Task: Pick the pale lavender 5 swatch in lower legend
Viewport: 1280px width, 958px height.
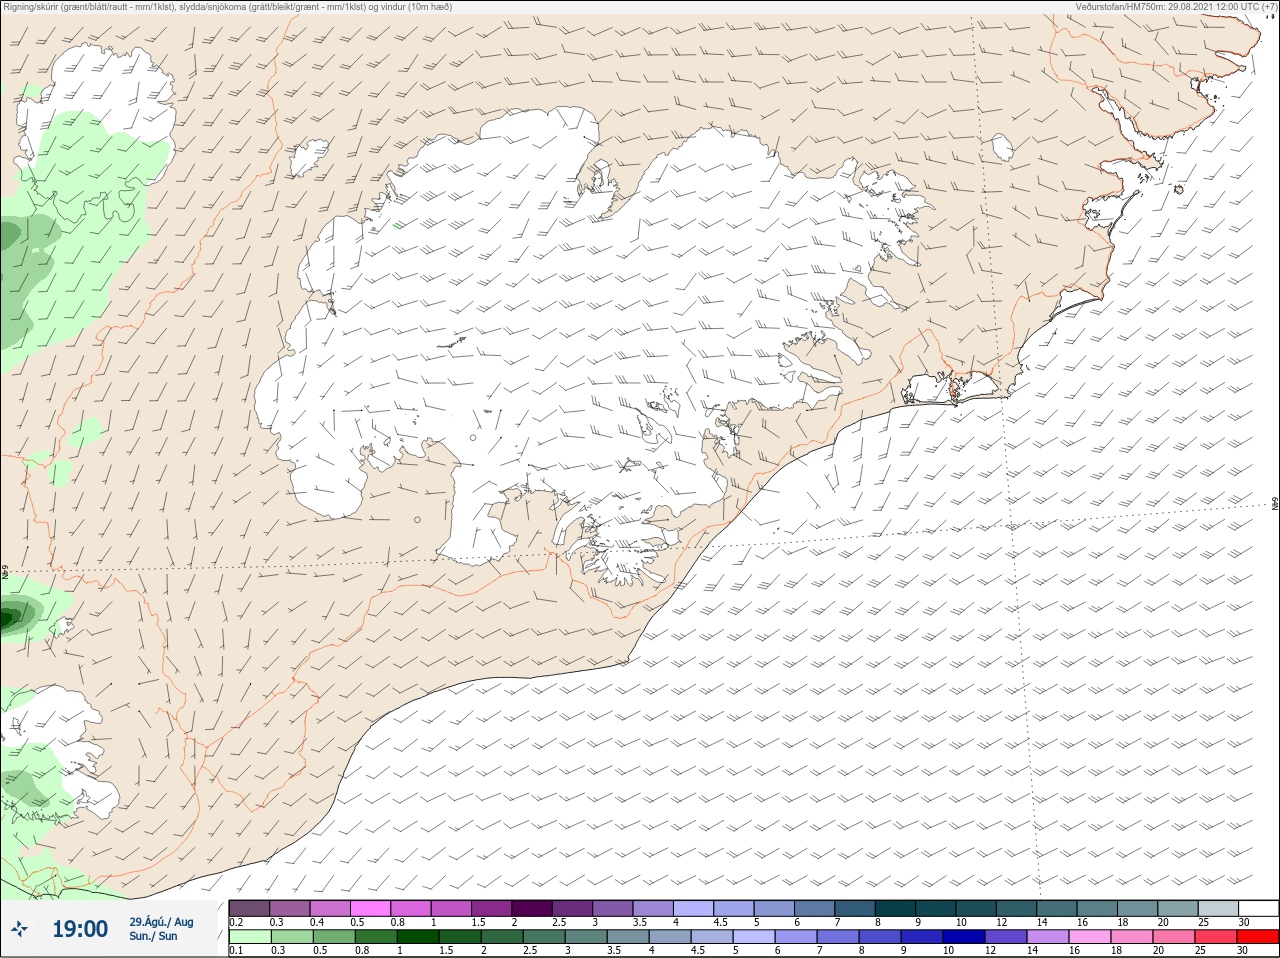Action: click(753, 937)
